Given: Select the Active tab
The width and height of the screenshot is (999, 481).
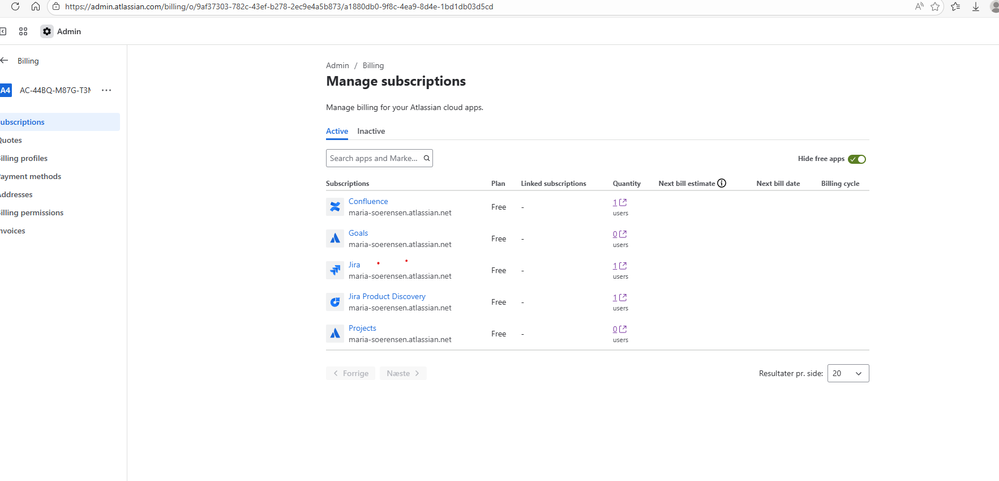Looking at the screenshot, I should pos(337,131).
